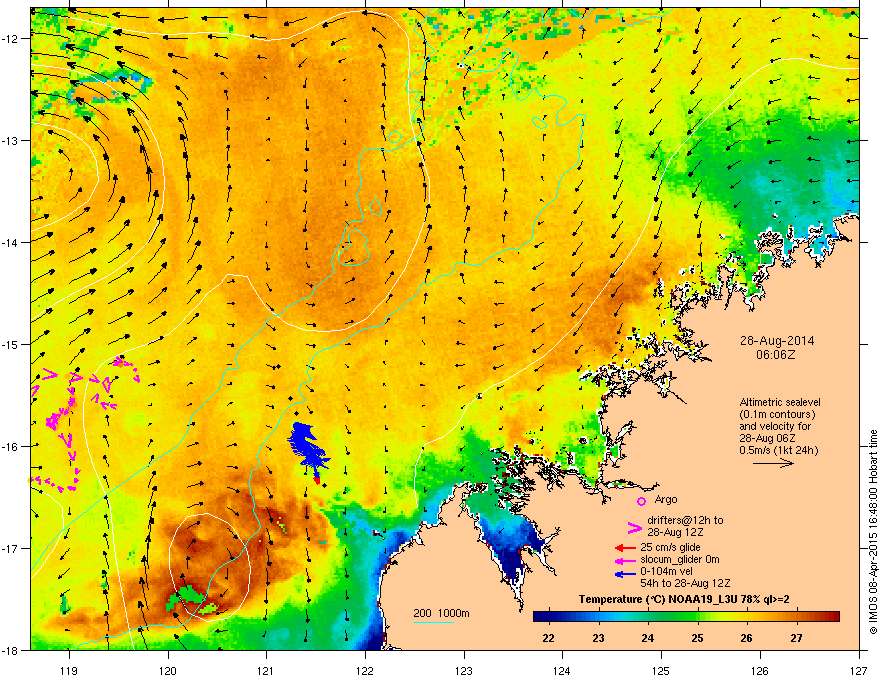Click the 06:06Z time label
Viewport: 880px width, 680px height.
click(776, 355)
